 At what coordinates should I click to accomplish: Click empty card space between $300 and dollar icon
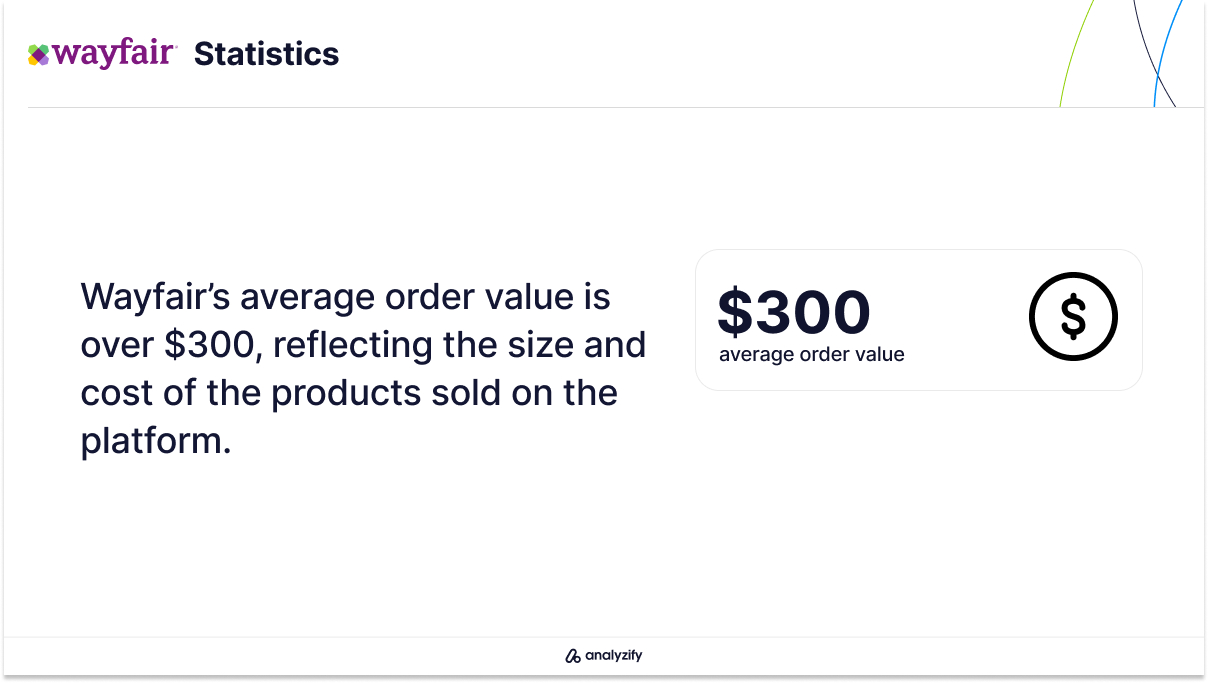coord(950,315)
